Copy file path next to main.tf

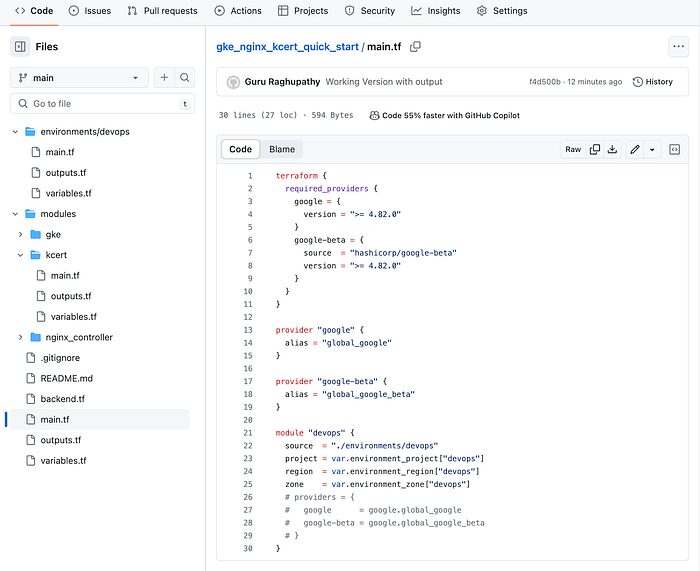click(415, 46)
